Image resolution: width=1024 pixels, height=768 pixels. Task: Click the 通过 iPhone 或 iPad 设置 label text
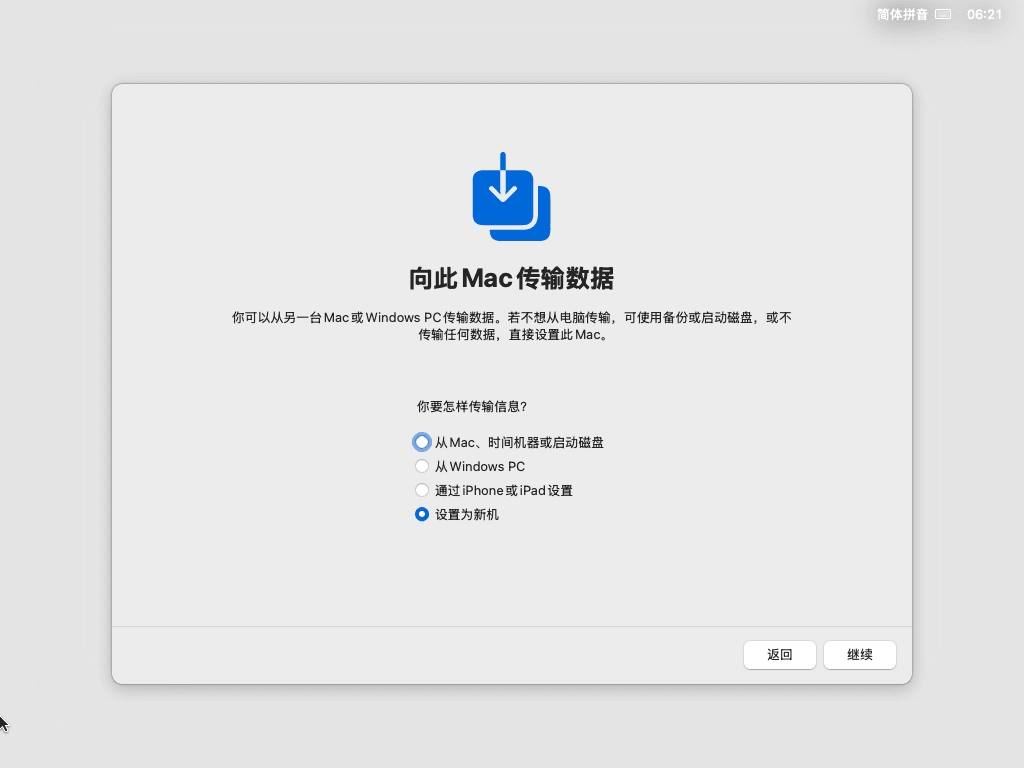[x=503, y=490]
